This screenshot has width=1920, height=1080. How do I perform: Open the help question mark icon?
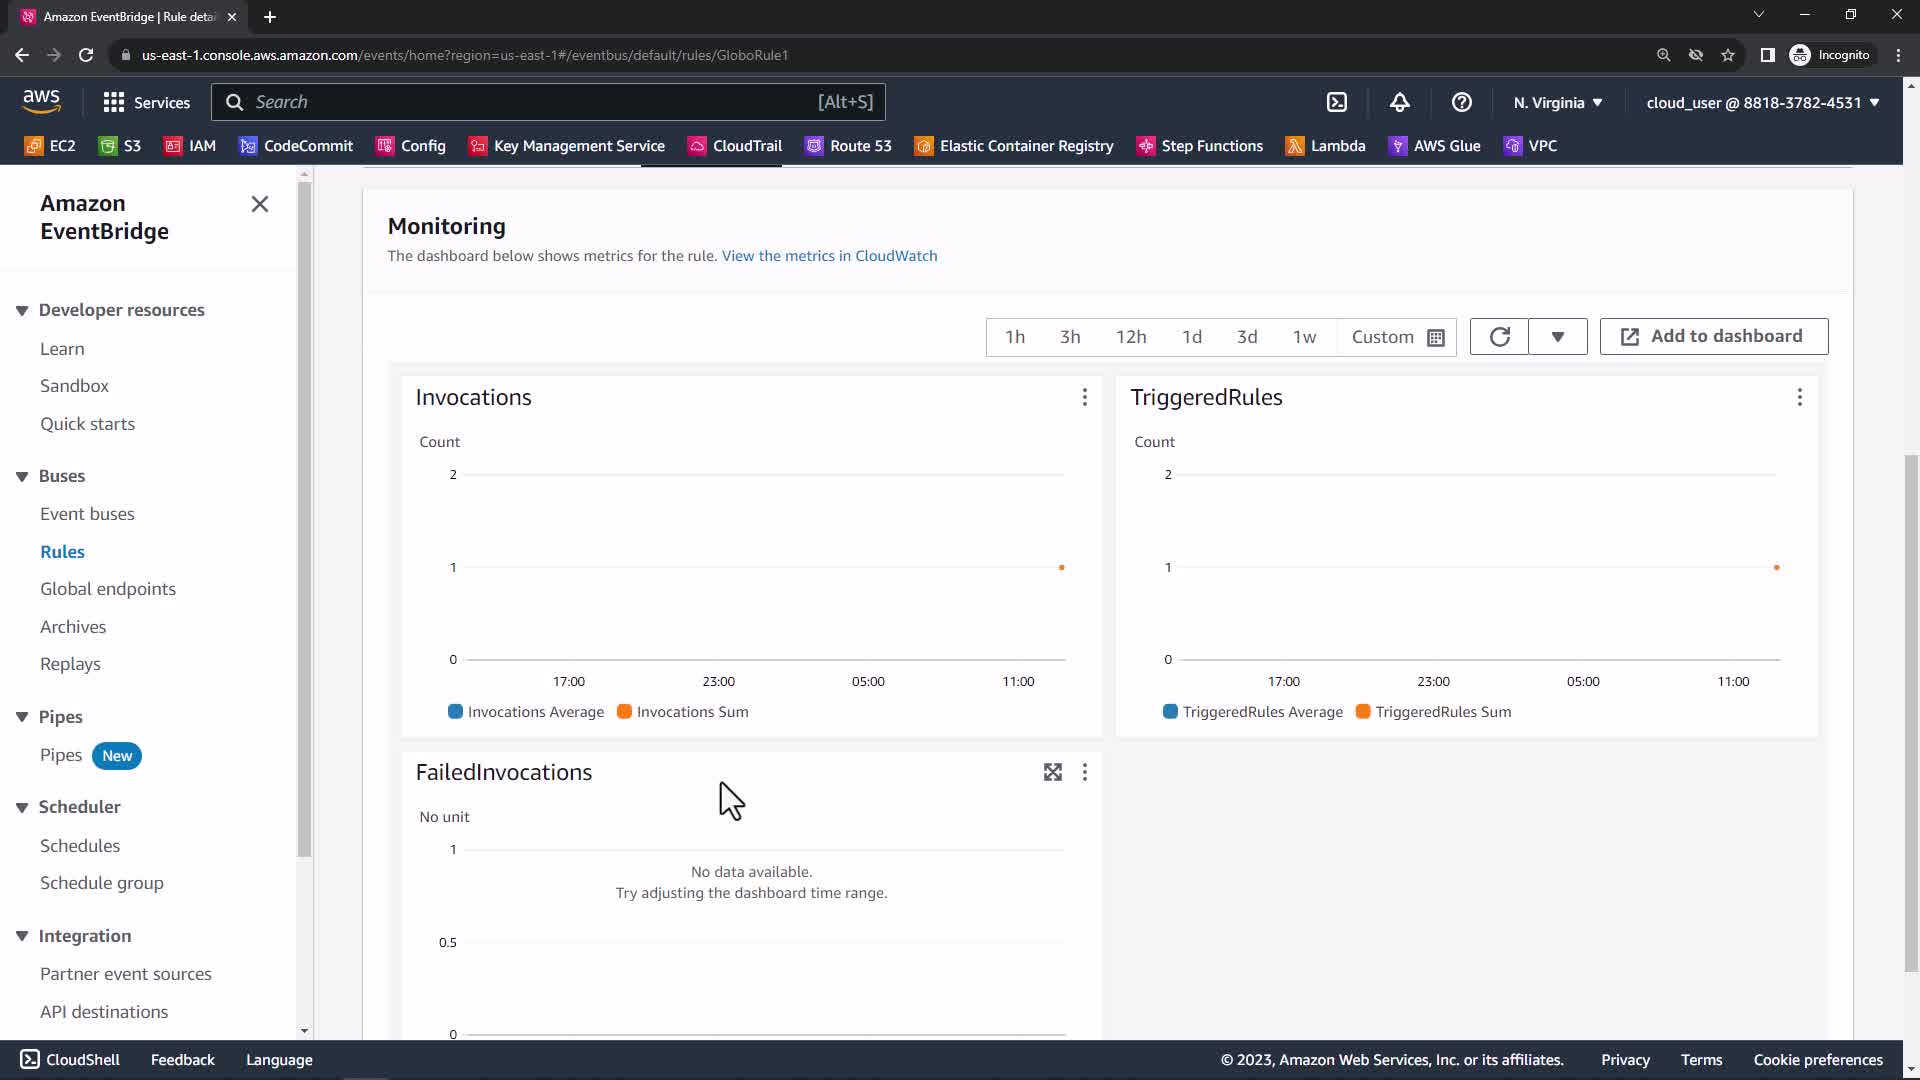pyautogui.click(x=1461, y=102)
